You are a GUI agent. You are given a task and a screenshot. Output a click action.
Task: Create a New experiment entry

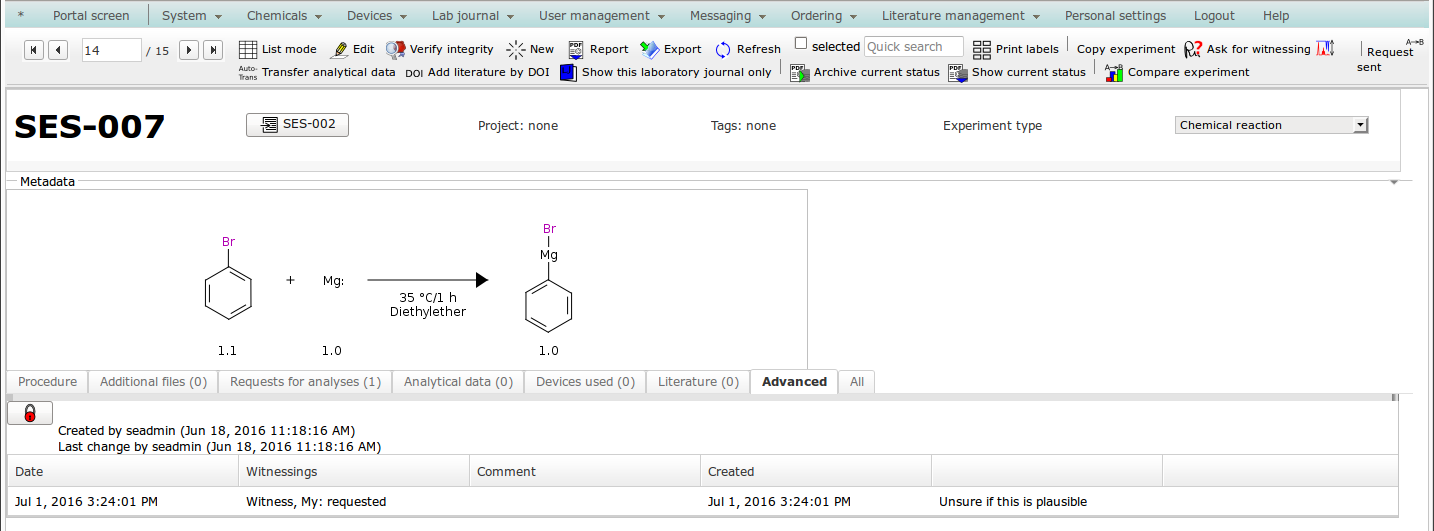tap(516, 49)
